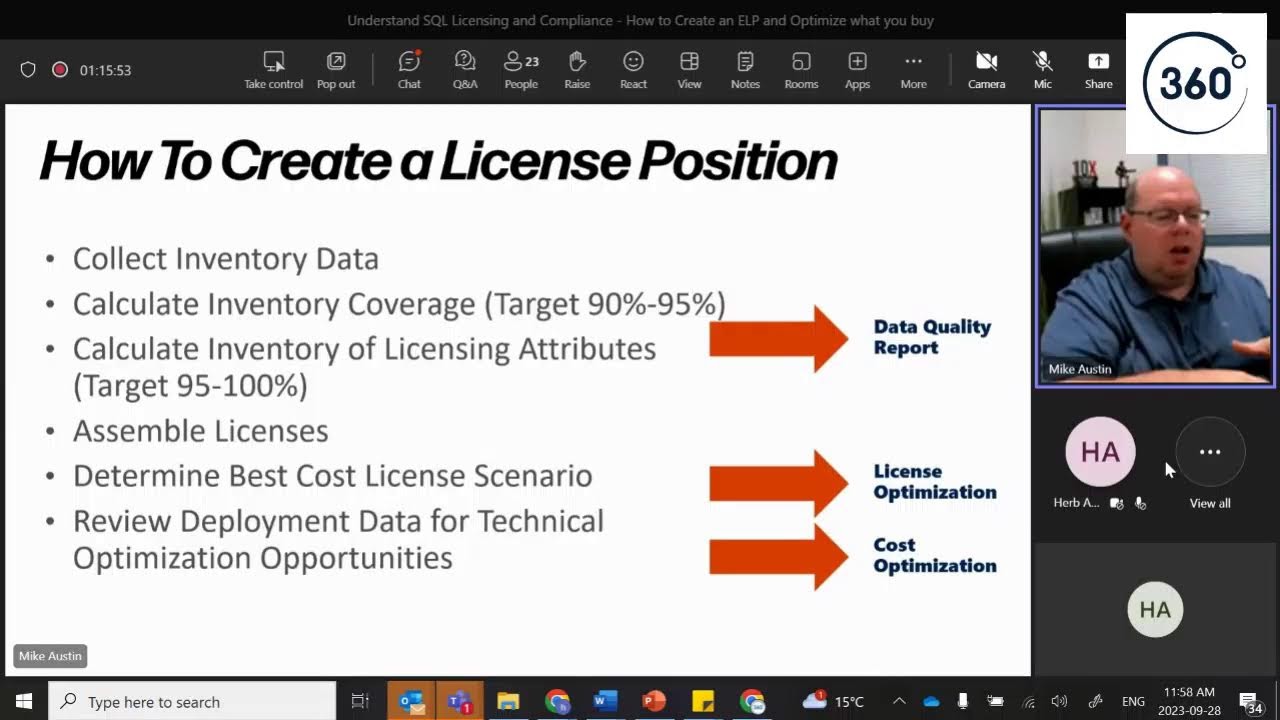
Task: Open the meeting Chat panel
Action: point(409,70)
